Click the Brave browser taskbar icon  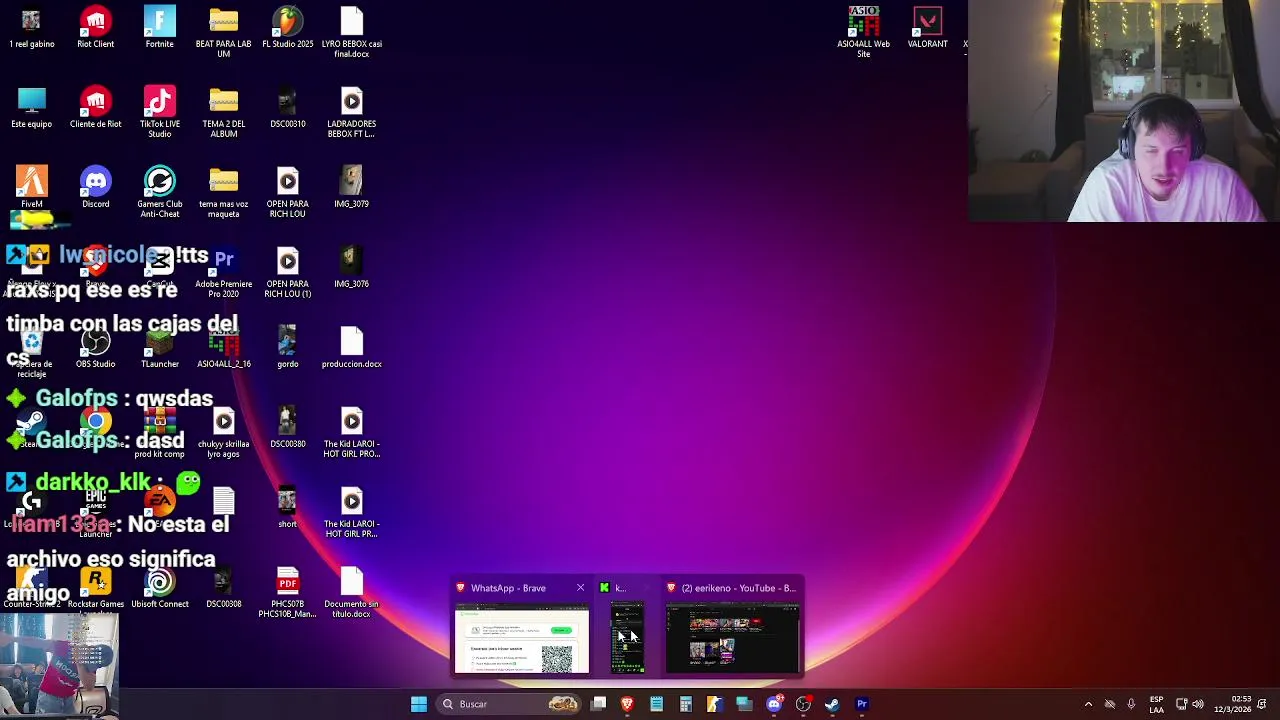(x=627, y=704)
